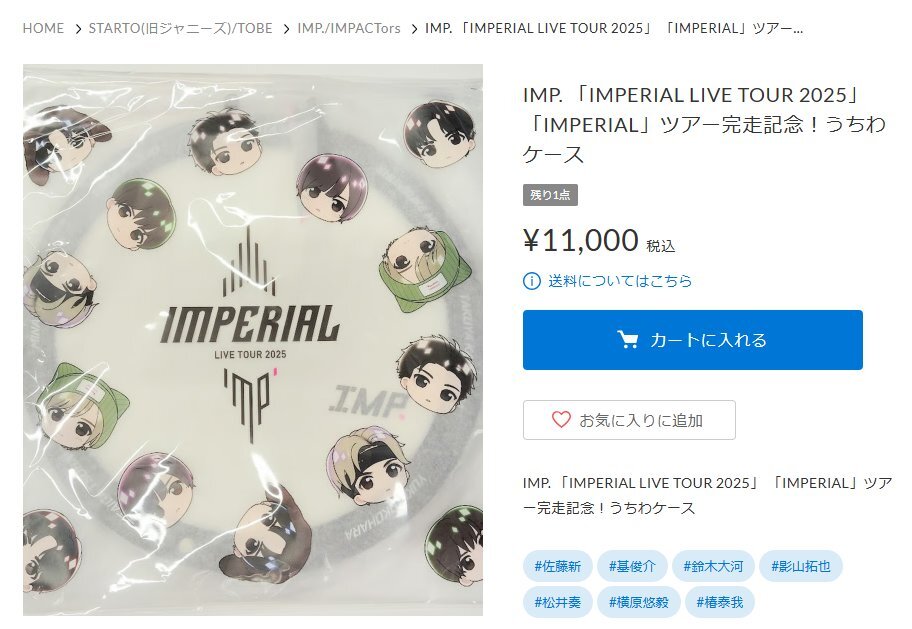Open the 送料についてはこちら shipping link
Image resolution: width=912 pixels, height=629 pixels.
click(620, 281)
